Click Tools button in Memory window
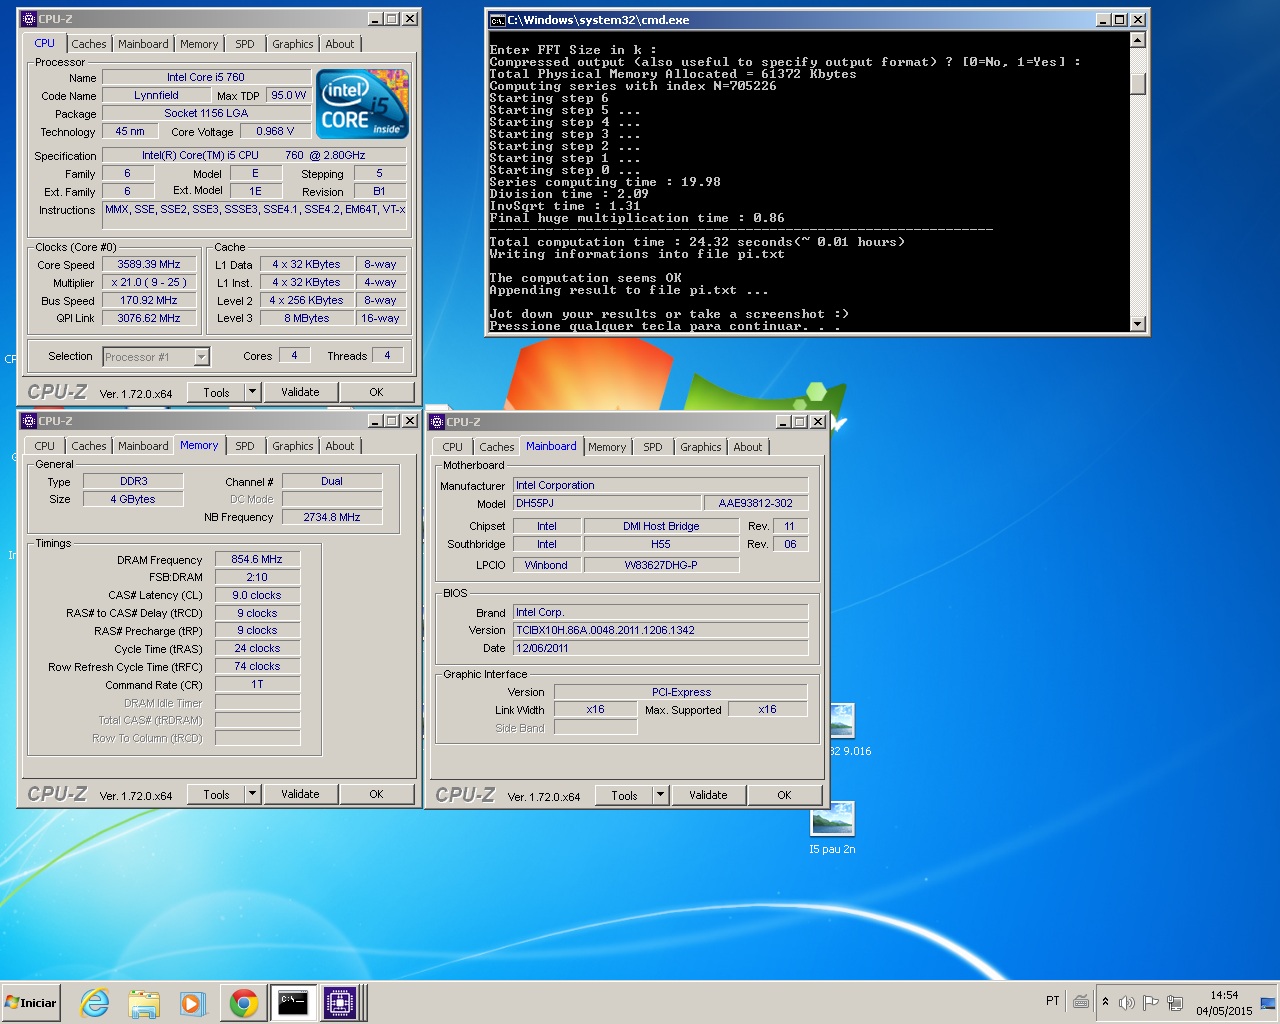The image size is (1280, 1024). pyautogui.click(x=216, y=794)
